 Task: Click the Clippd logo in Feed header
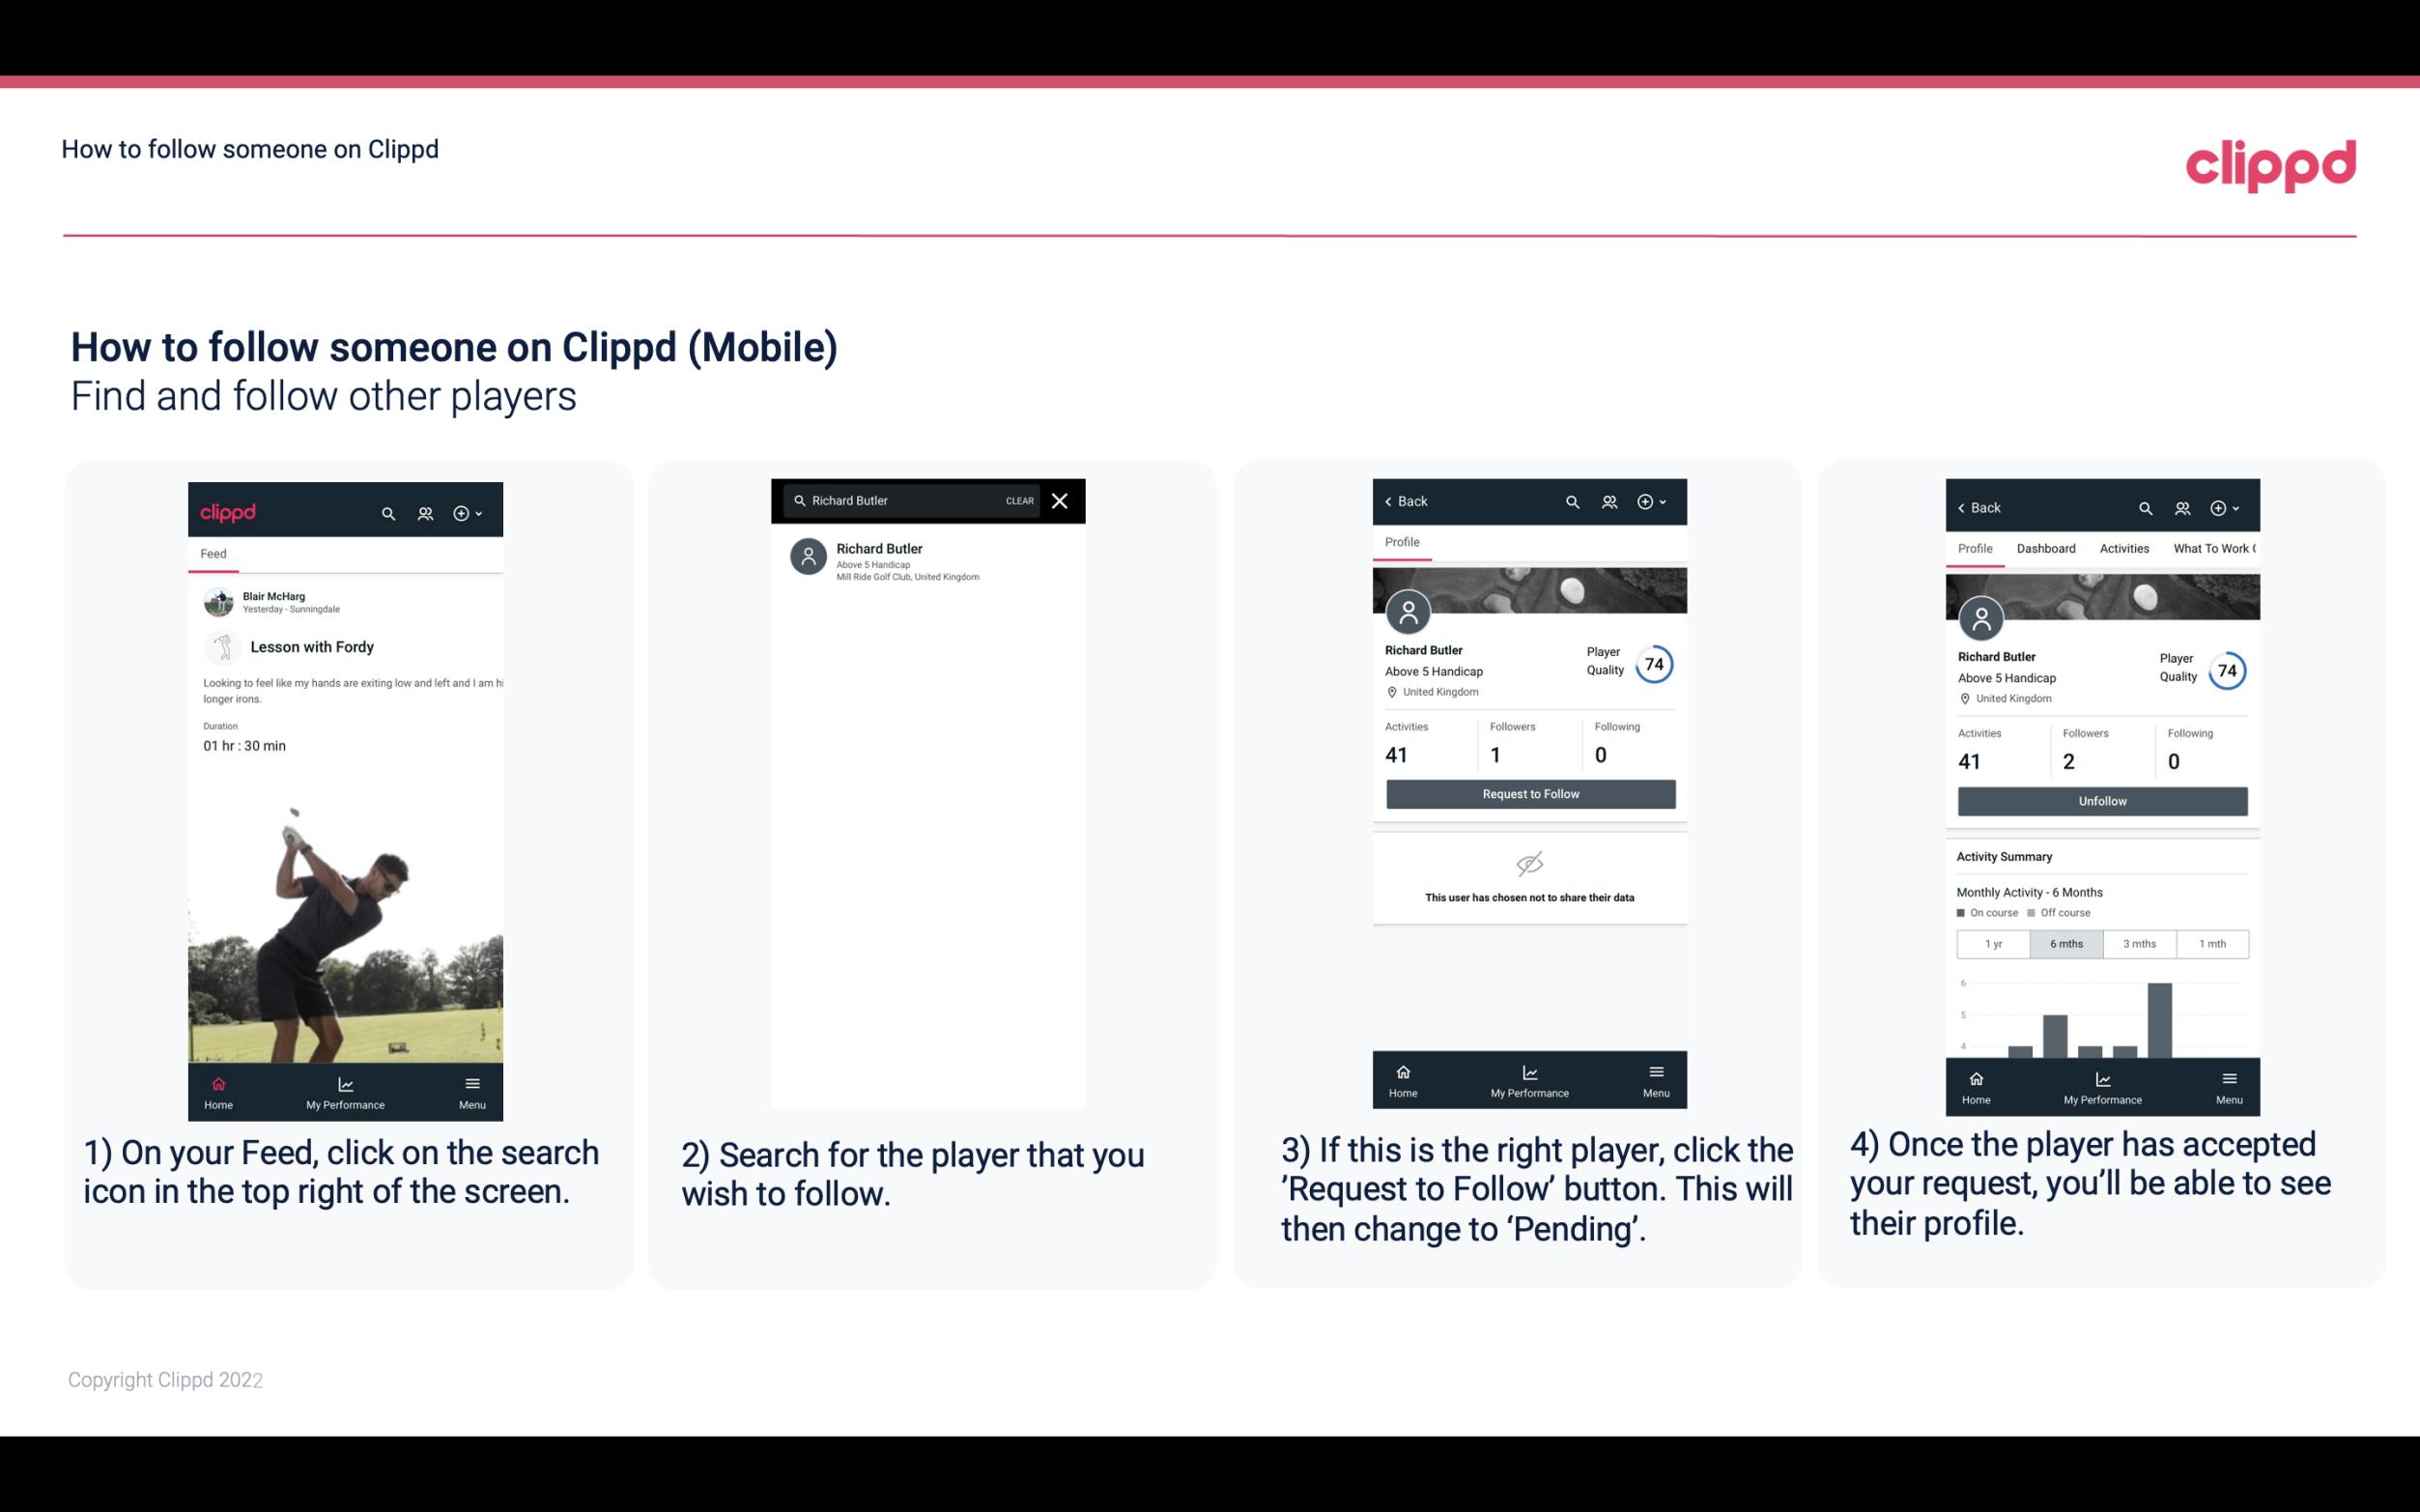pos(226,512)
